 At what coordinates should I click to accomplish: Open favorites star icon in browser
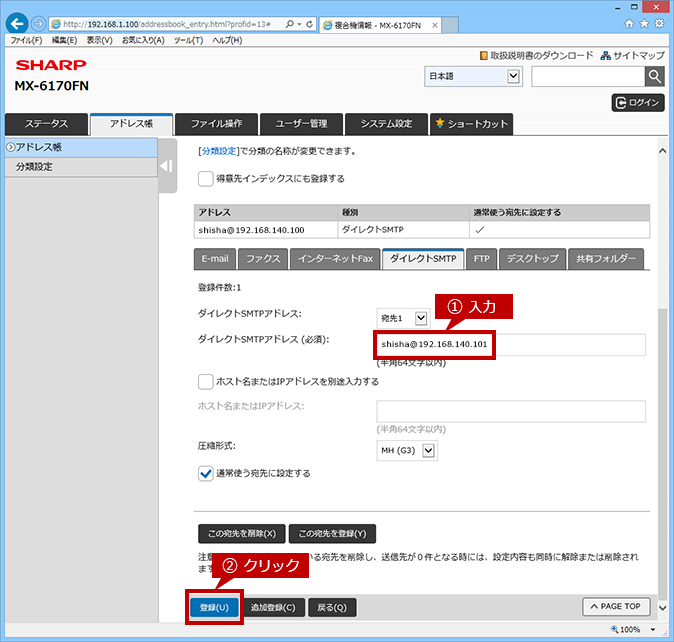644,24
